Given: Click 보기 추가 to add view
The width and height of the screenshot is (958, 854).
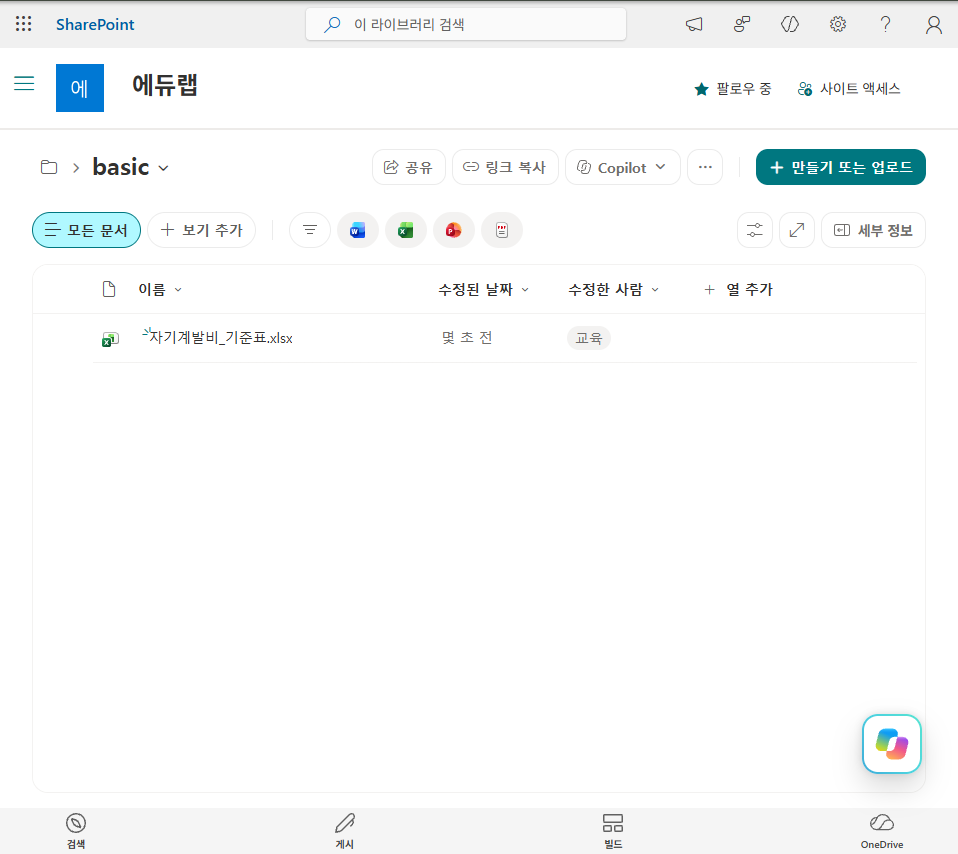Looking at the screenshot, I should 202,230.
